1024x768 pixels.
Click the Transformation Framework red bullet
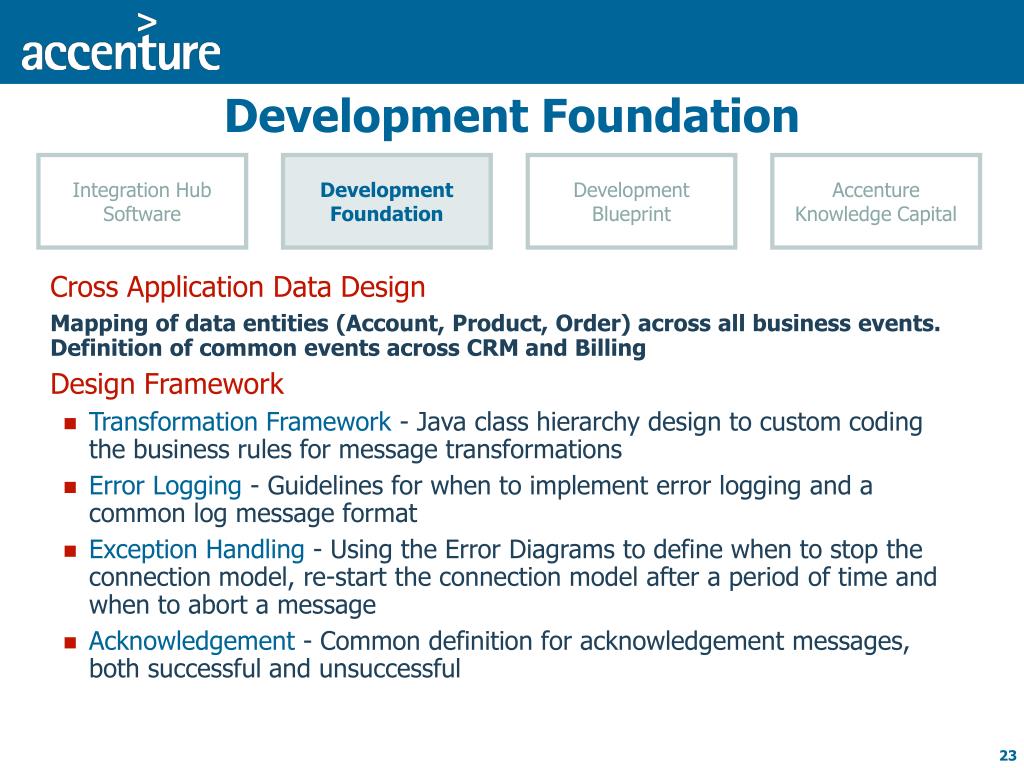point(71,423)
